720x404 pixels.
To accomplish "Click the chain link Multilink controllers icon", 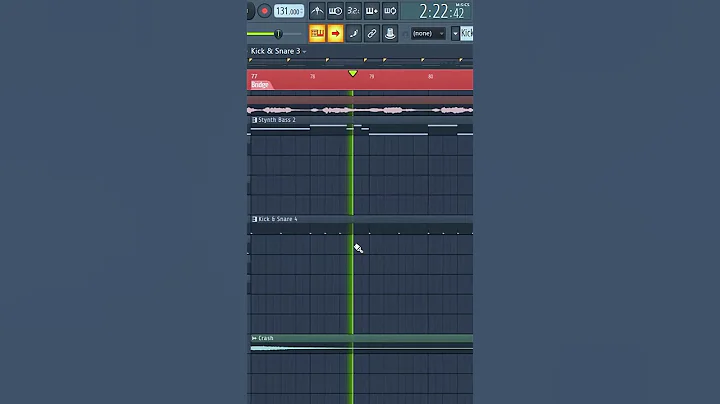I will point(372,34).
